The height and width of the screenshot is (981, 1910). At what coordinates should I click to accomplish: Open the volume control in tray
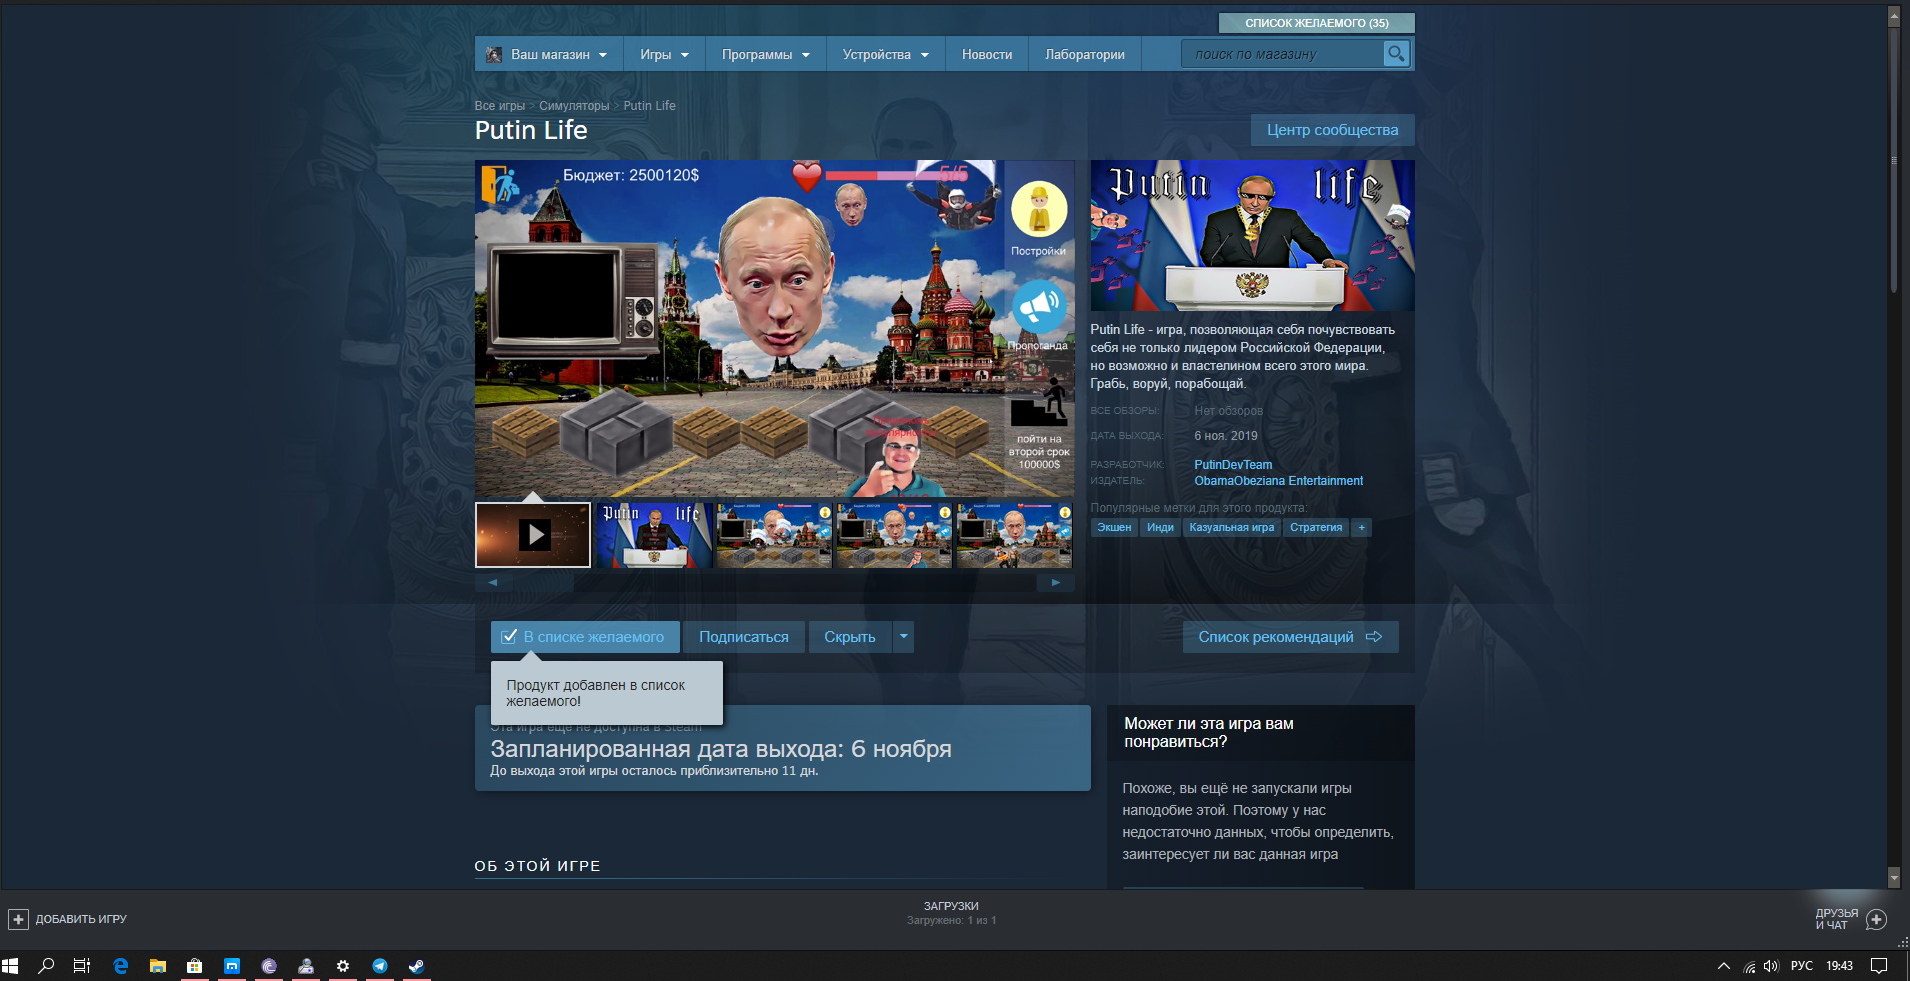point(1771,966)
